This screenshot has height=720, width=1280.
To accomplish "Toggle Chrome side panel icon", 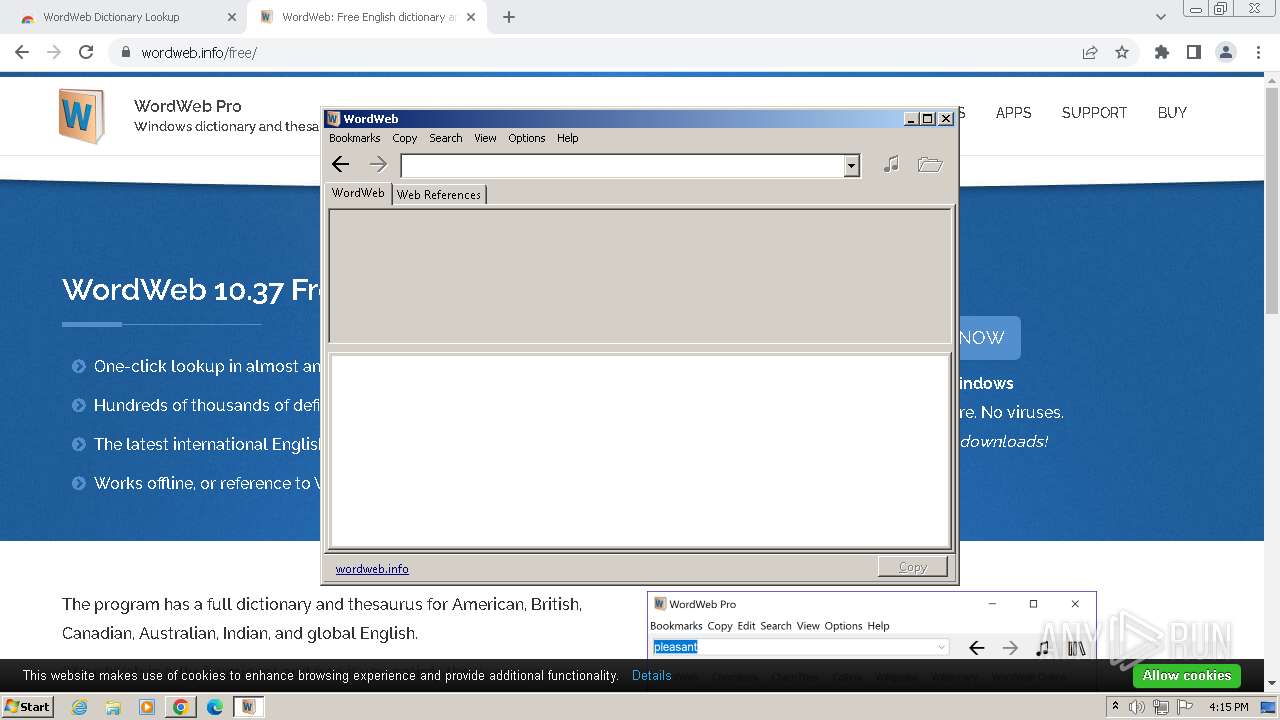I will 1194,52.
